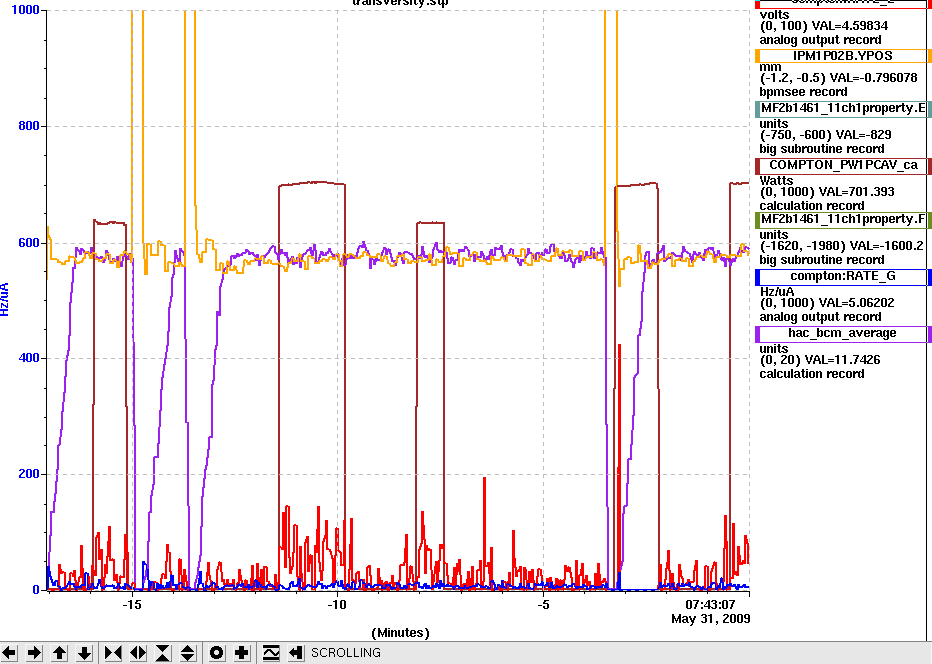
Task: Select the hac_bcm_average curve legend
Action: pos(843,333)
